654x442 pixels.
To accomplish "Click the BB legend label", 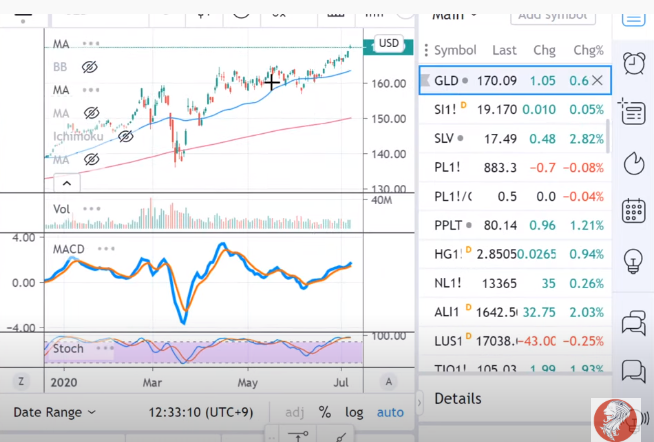I will point(60,67).
